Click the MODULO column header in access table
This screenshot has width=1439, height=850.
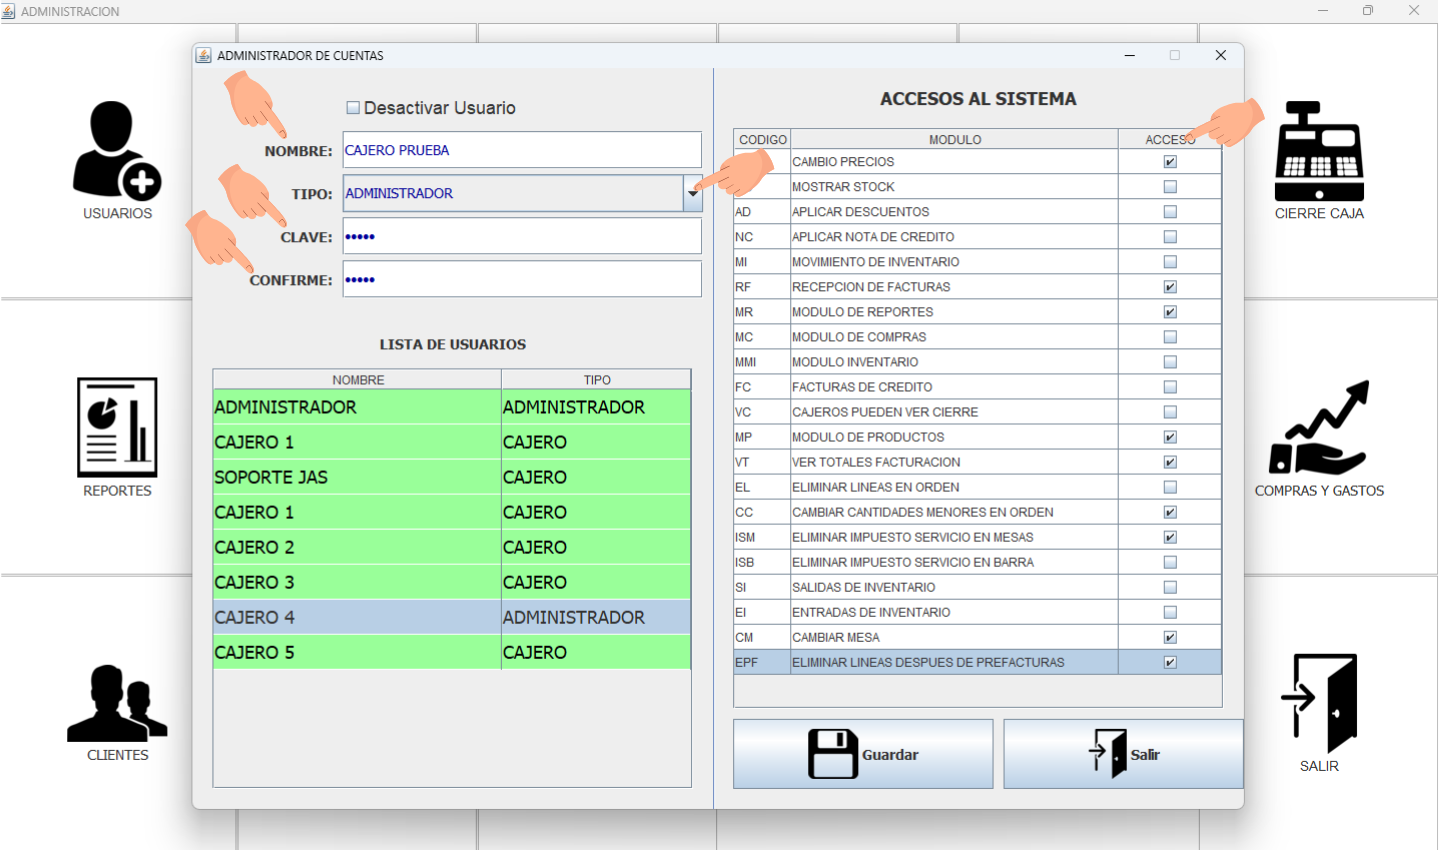tap(954, 140)
